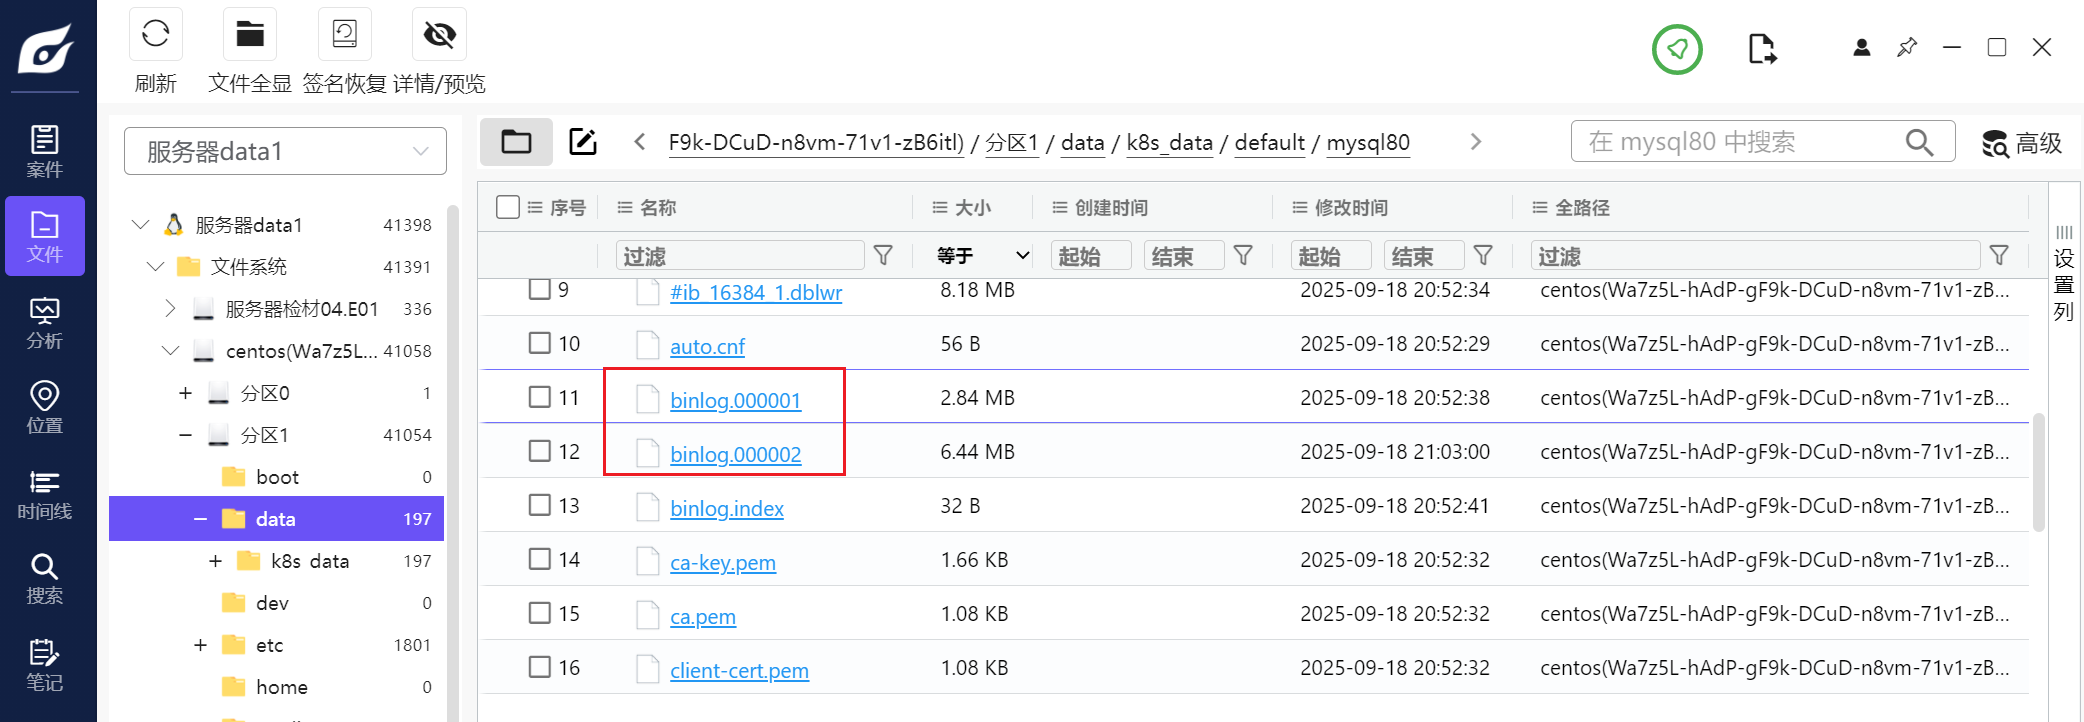
Task: Click the export file icon in title bar
Action: tap(1762, 49)
